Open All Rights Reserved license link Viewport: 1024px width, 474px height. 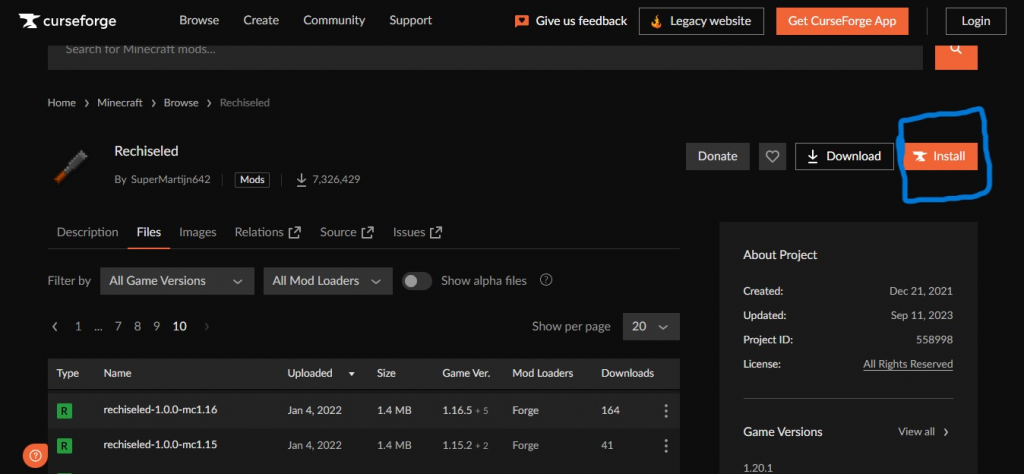[x=908, y=364]
